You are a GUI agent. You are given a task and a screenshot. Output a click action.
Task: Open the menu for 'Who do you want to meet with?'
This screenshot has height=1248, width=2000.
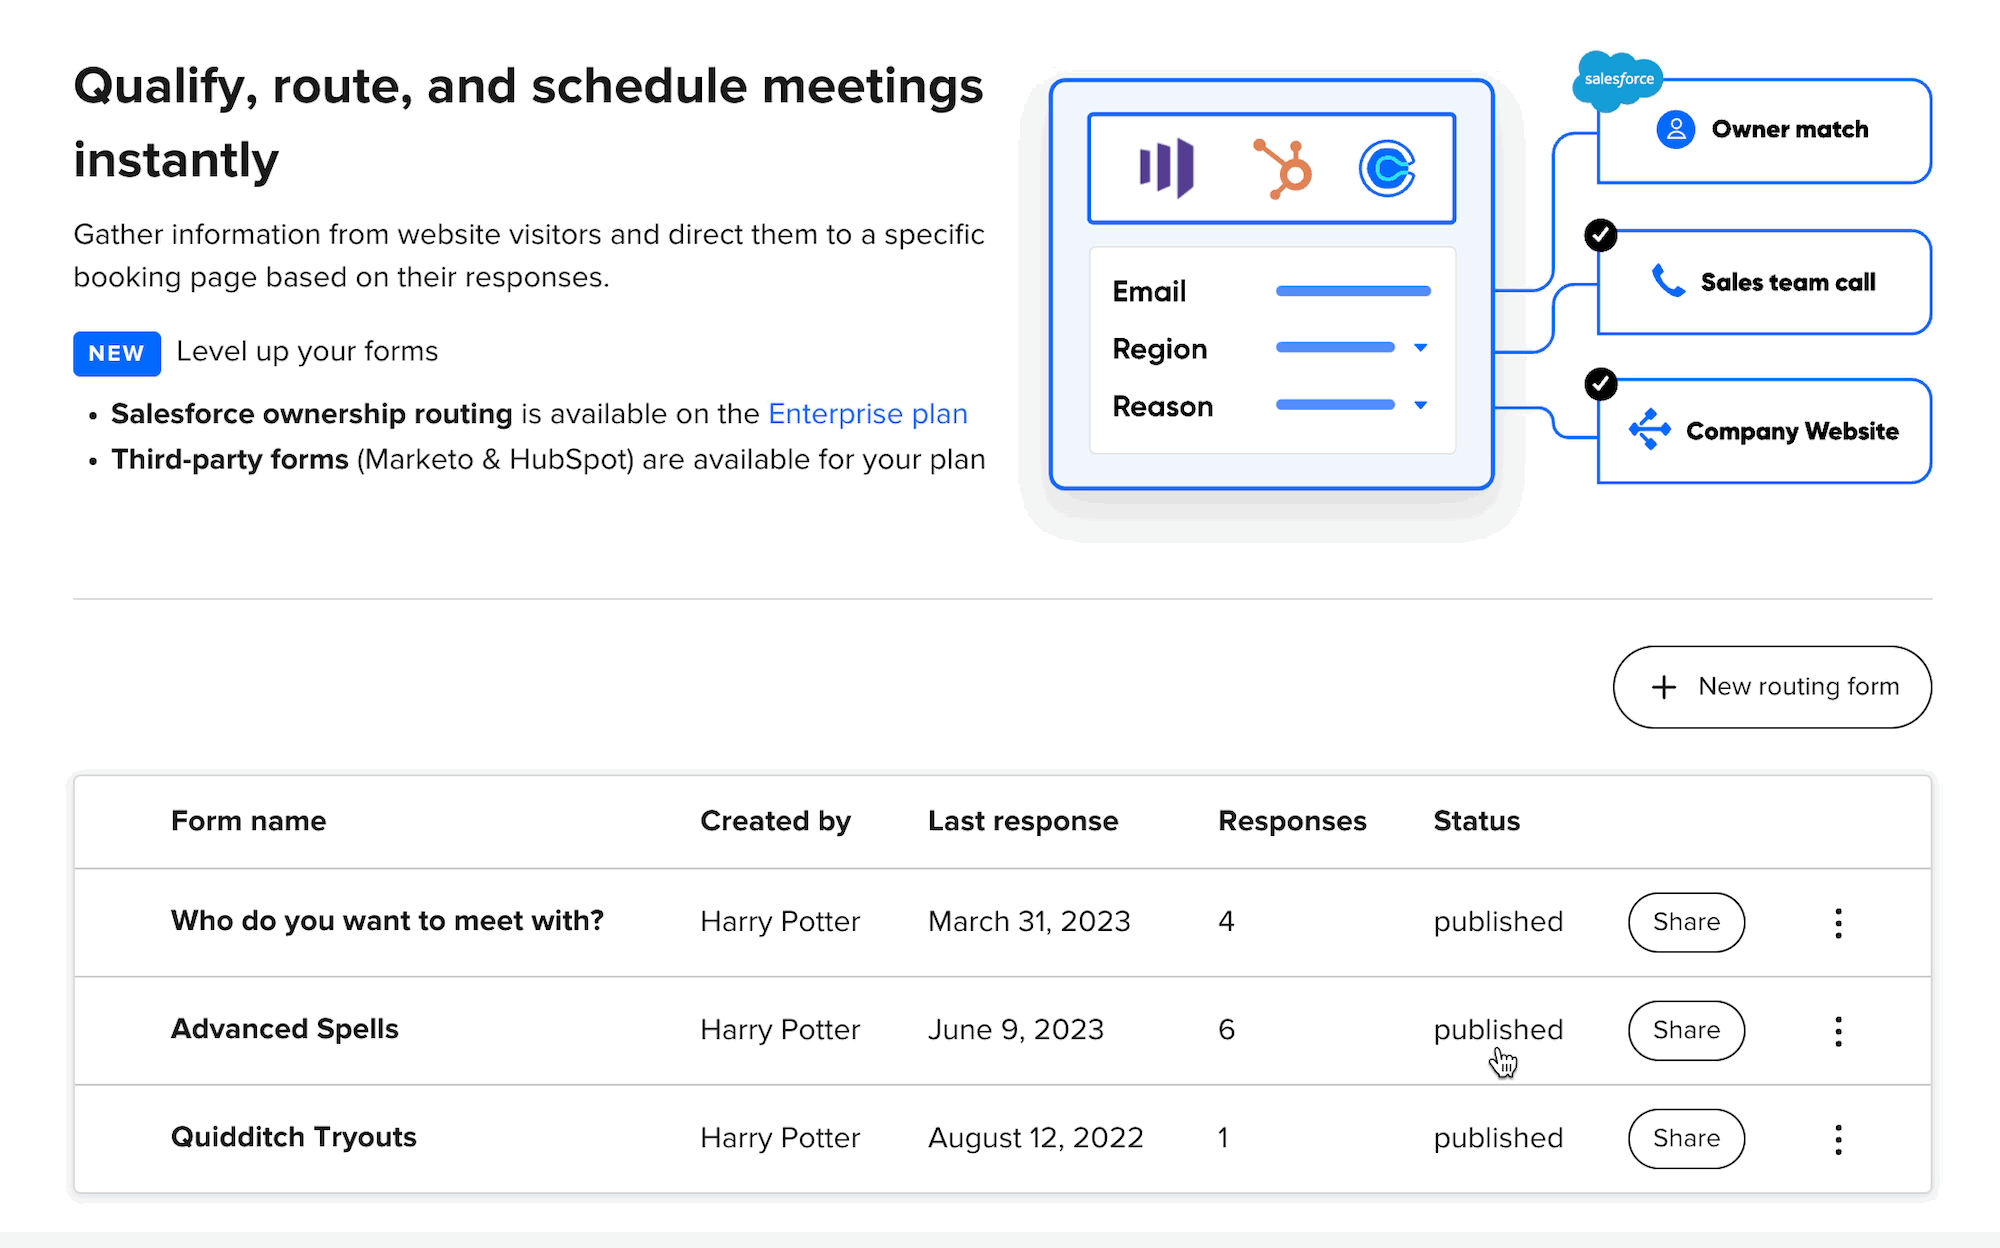tap(1838, 923)
